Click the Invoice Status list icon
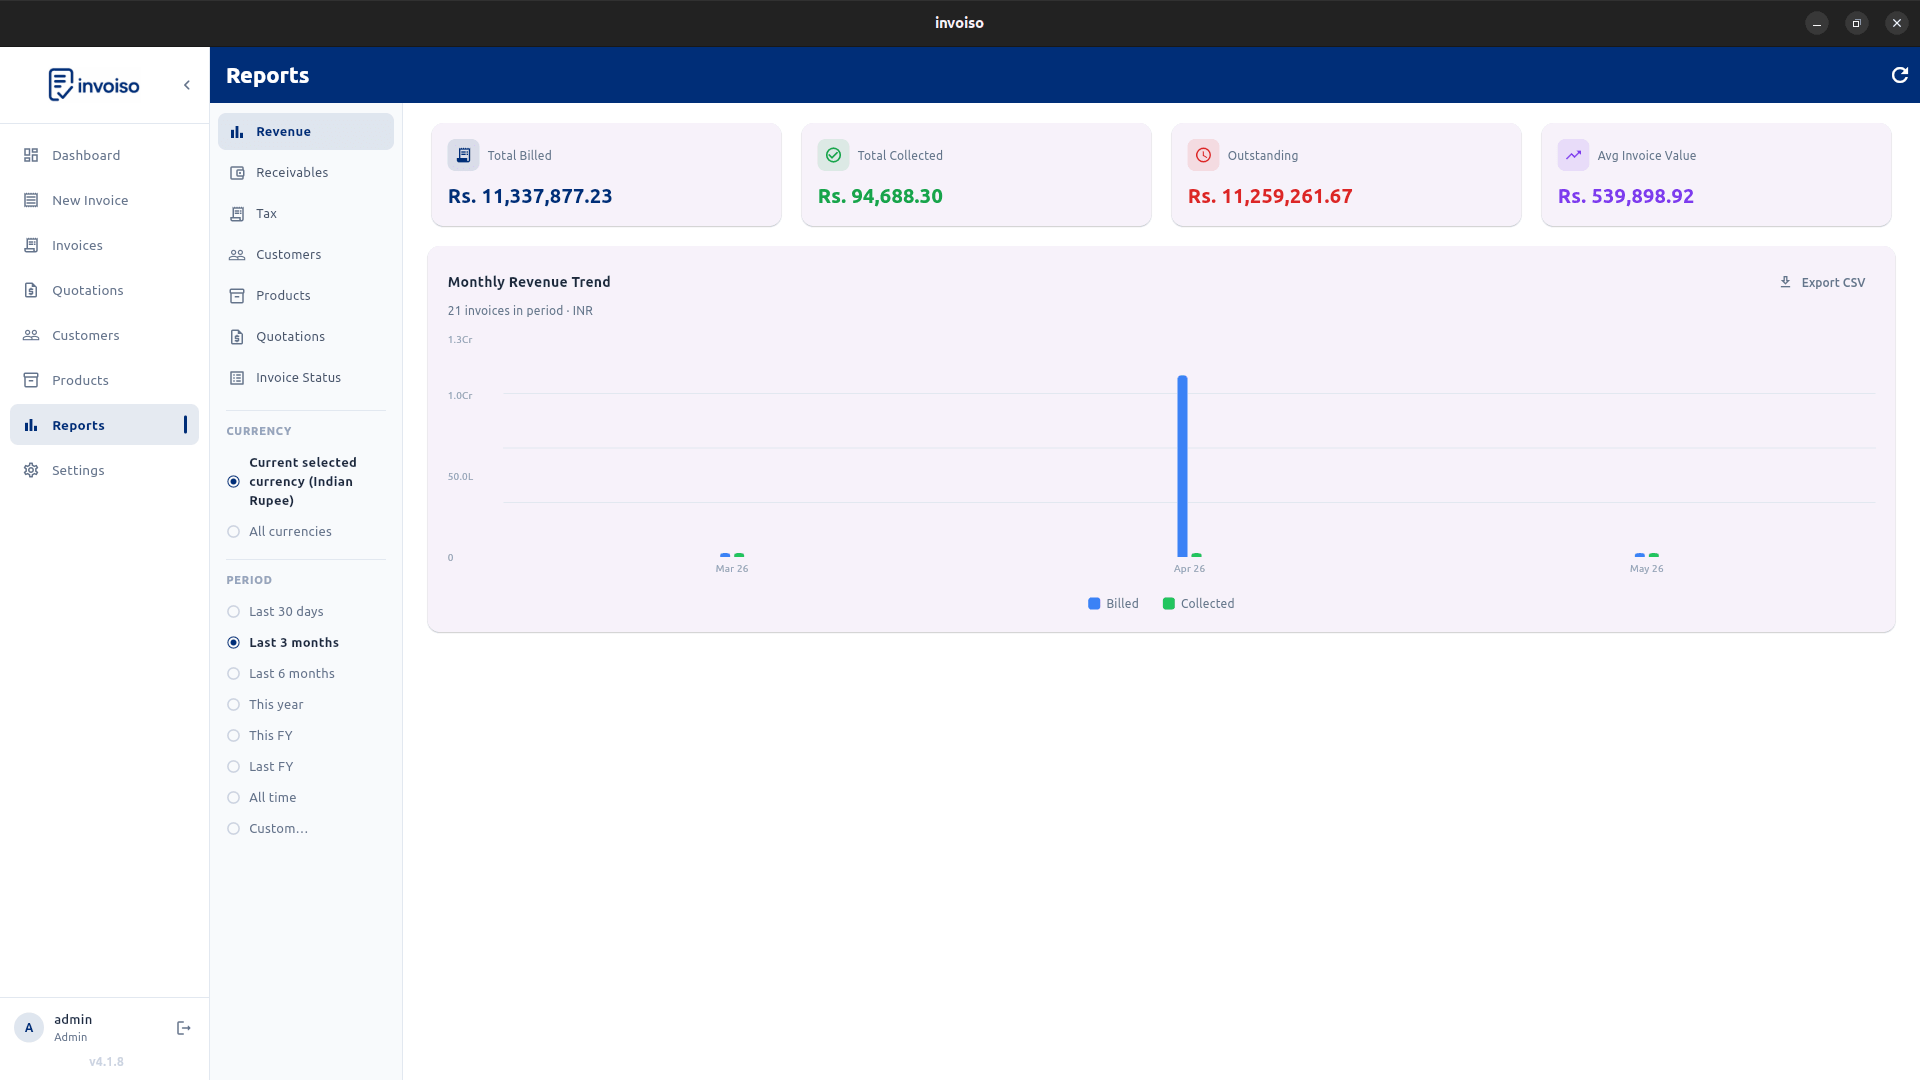The height and width of the screenshot is (1080, 1920). (x=237, y=378)
